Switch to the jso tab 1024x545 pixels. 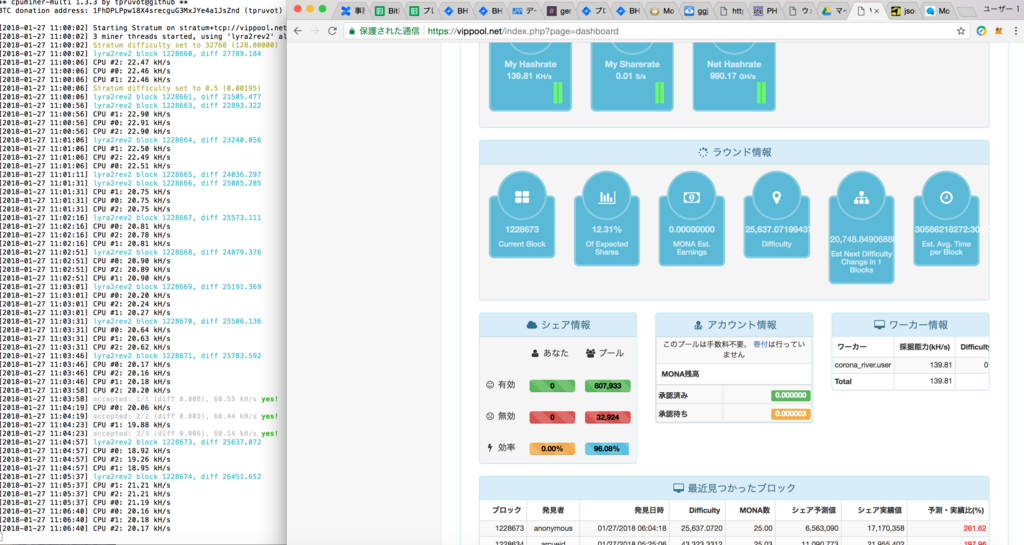[x=903, y=11]
